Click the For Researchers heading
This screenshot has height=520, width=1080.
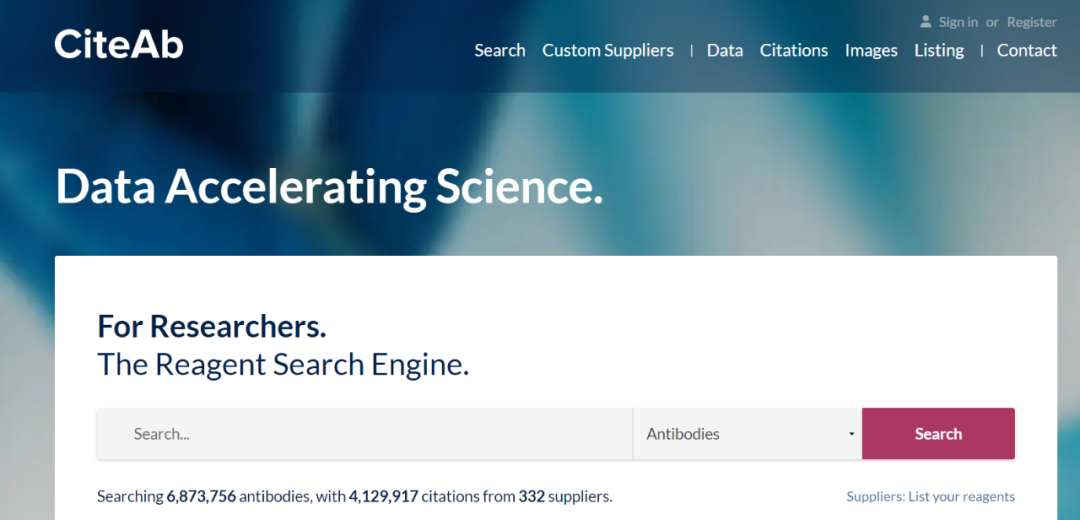[x=211, y=326]
